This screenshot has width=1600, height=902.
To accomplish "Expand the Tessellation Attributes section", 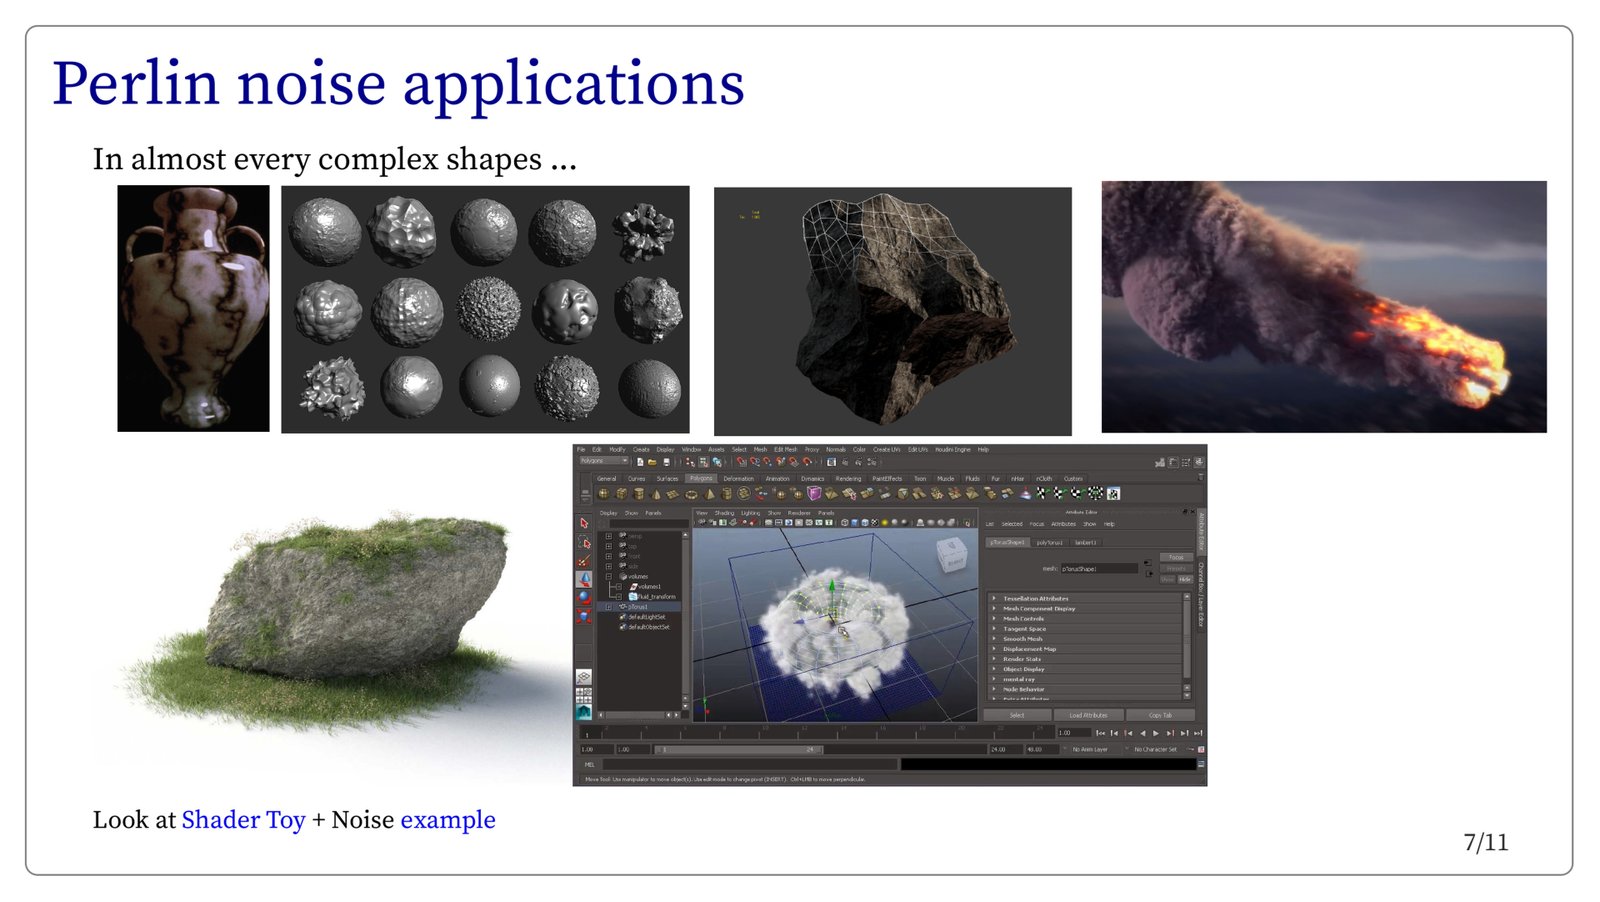I will point(994,598).
